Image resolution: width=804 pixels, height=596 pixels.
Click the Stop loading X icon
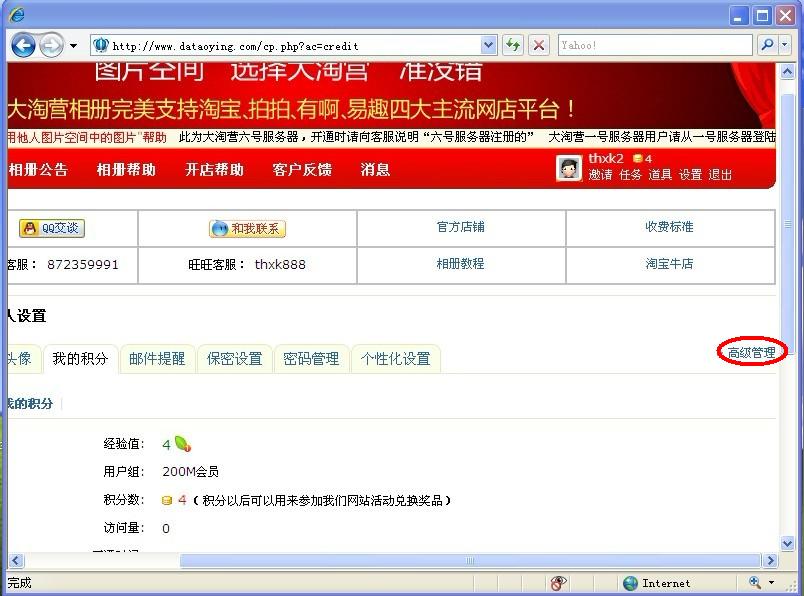click(539, 45)
